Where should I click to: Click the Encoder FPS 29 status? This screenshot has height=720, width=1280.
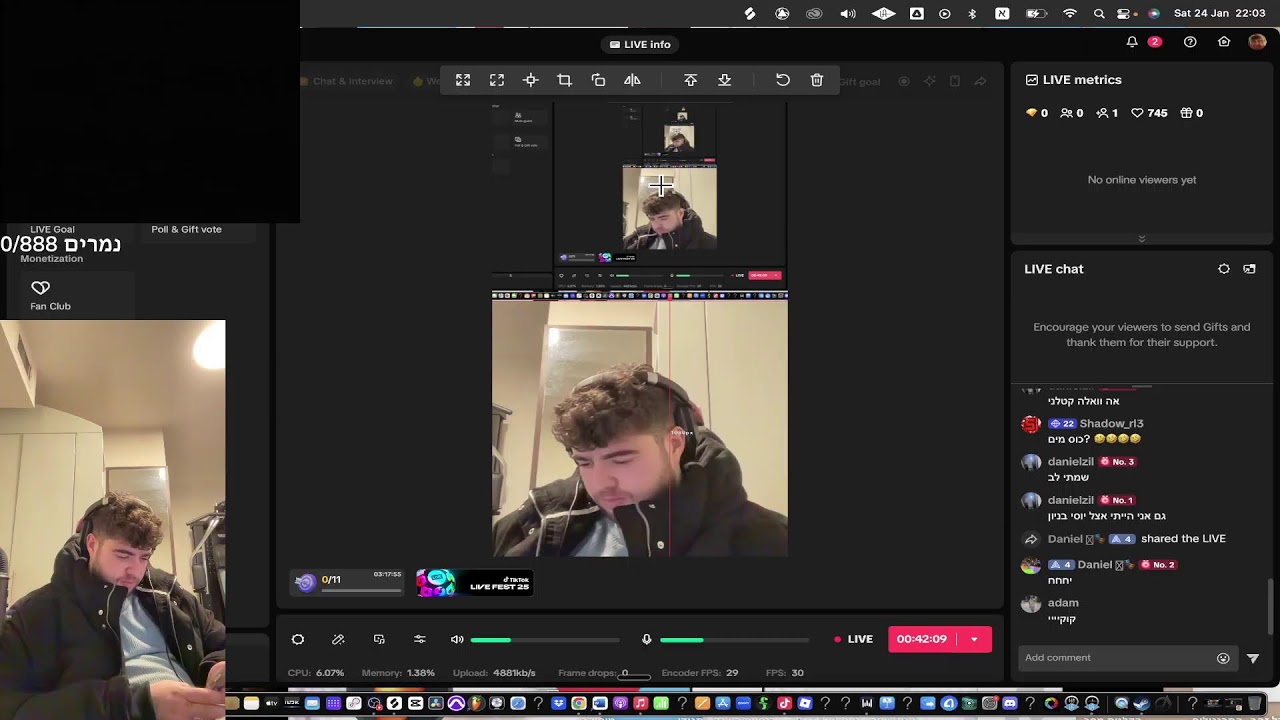700,673
